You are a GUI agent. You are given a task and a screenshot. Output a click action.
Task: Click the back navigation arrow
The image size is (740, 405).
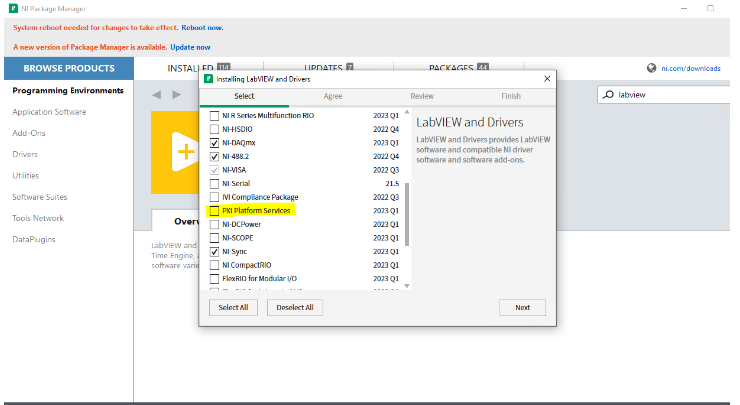156,95
